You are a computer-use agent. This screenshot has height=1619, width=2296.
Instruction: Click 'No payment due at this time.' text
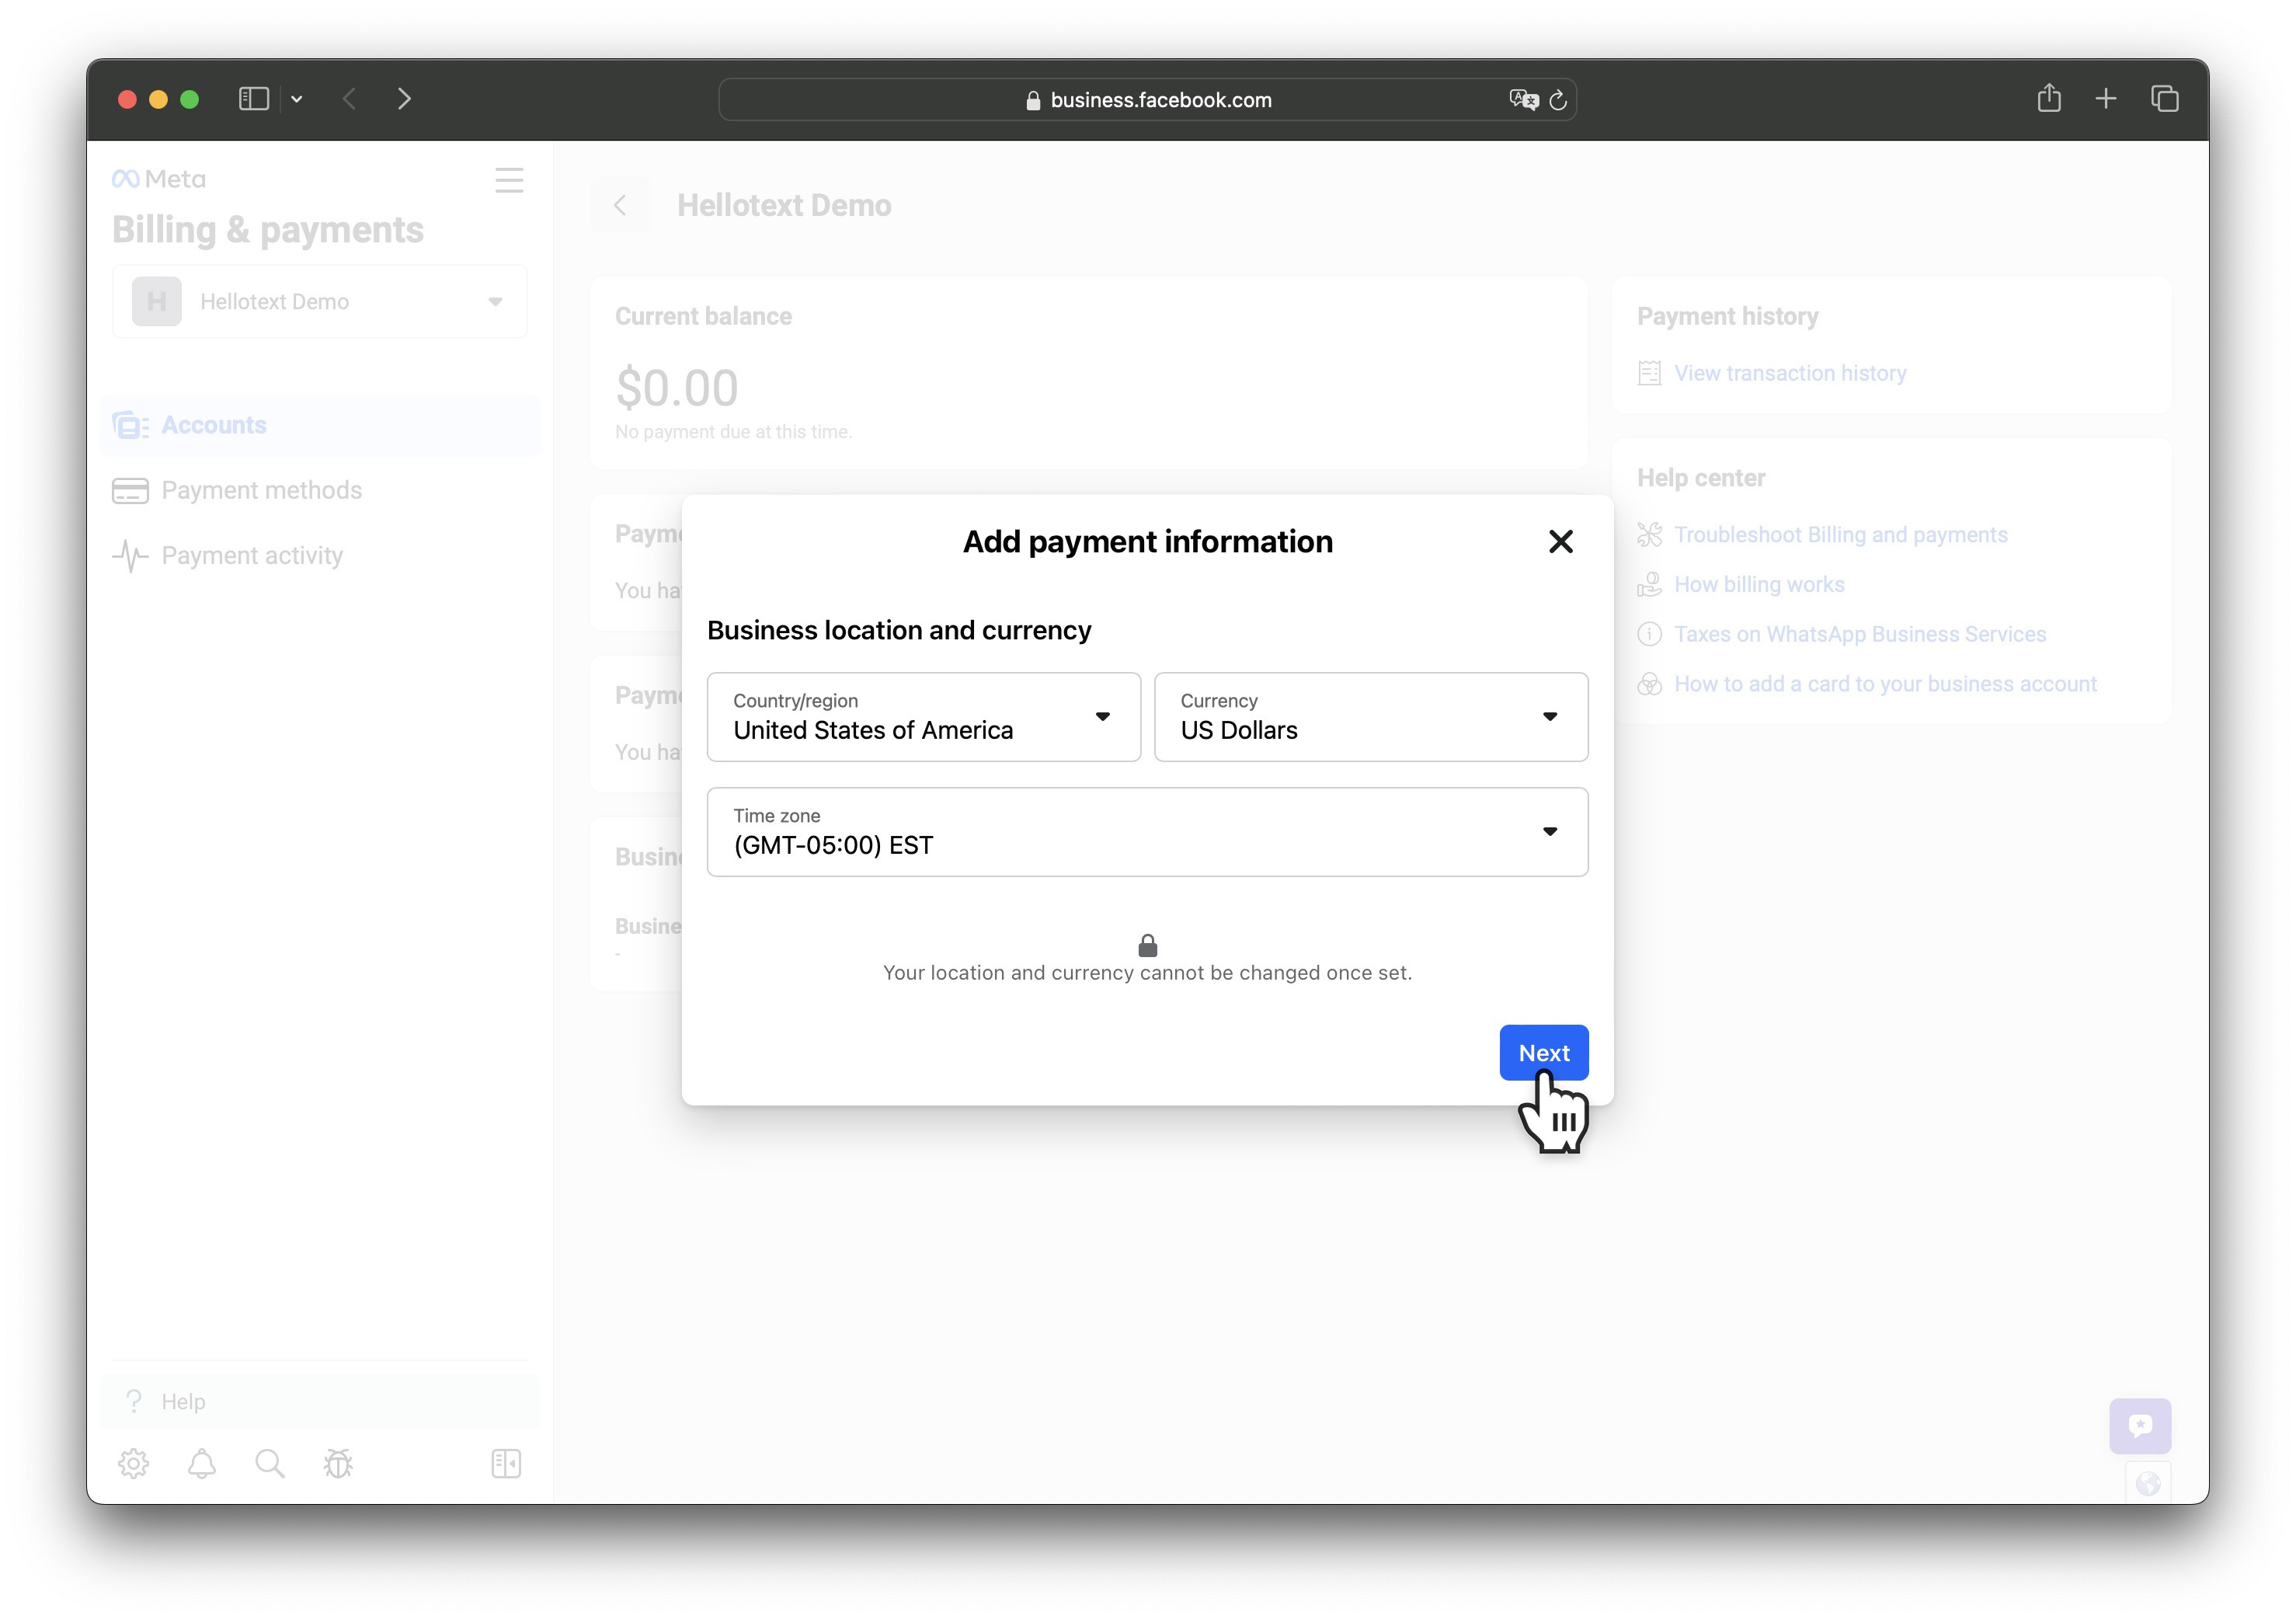click(733, 432)
